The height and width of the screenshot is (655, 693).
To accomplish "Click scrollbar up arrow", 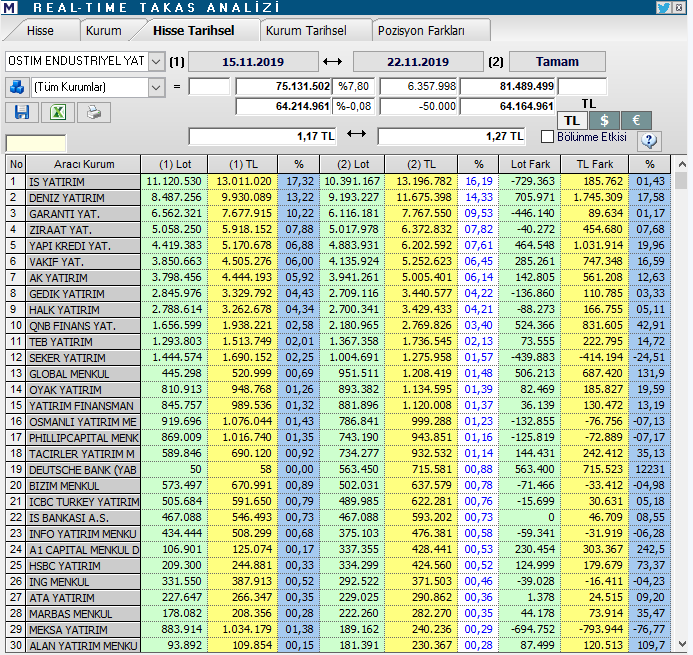I will (682, 164).
